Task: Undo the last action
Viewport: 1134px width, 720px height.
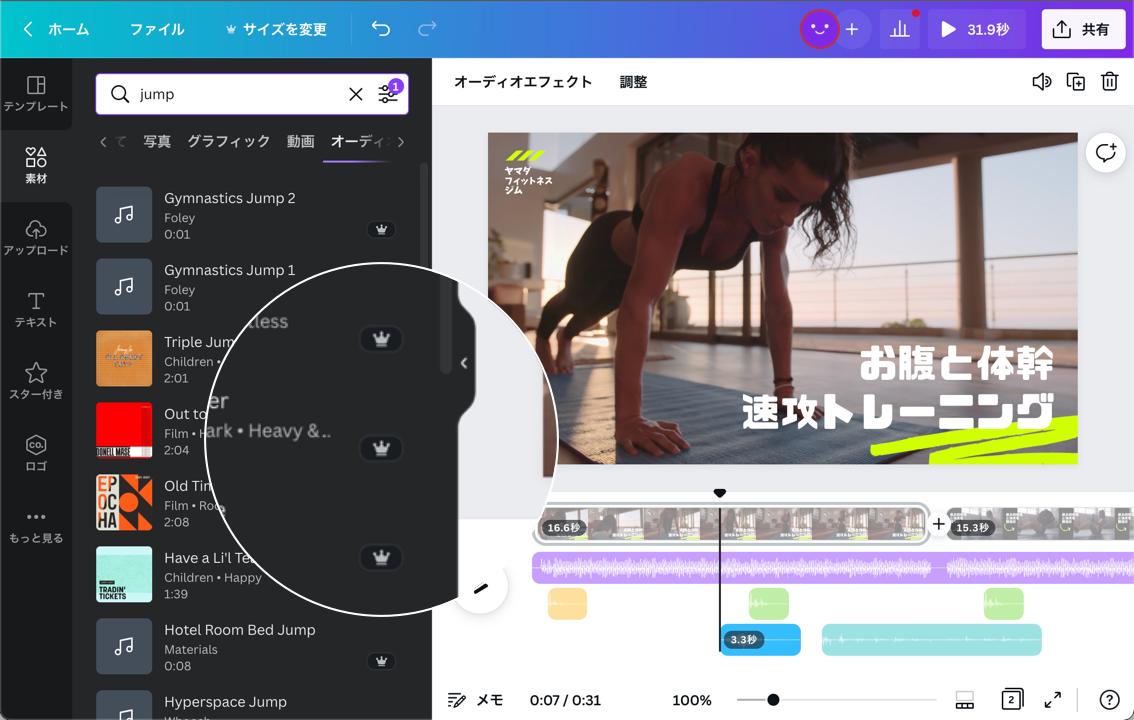Action: 381,29
